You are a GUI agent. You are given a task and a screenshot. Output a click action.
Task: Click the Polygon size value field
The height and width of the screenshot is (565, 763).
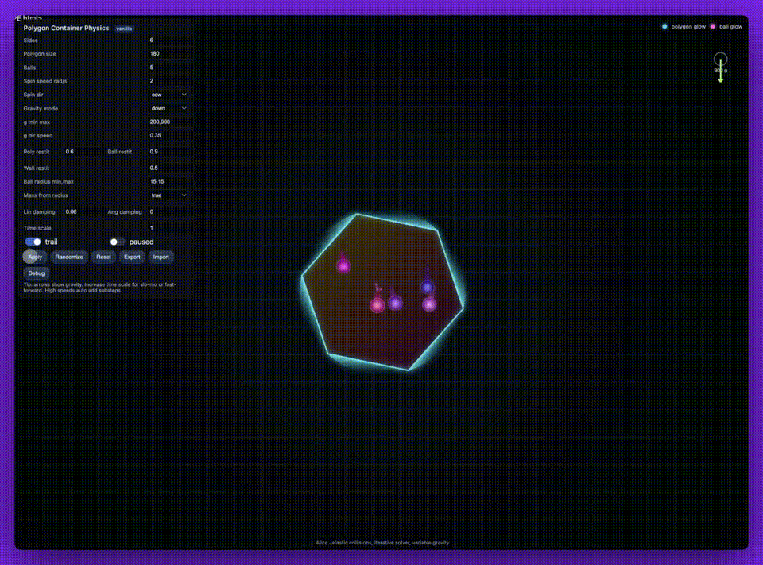tap(168, 54)
